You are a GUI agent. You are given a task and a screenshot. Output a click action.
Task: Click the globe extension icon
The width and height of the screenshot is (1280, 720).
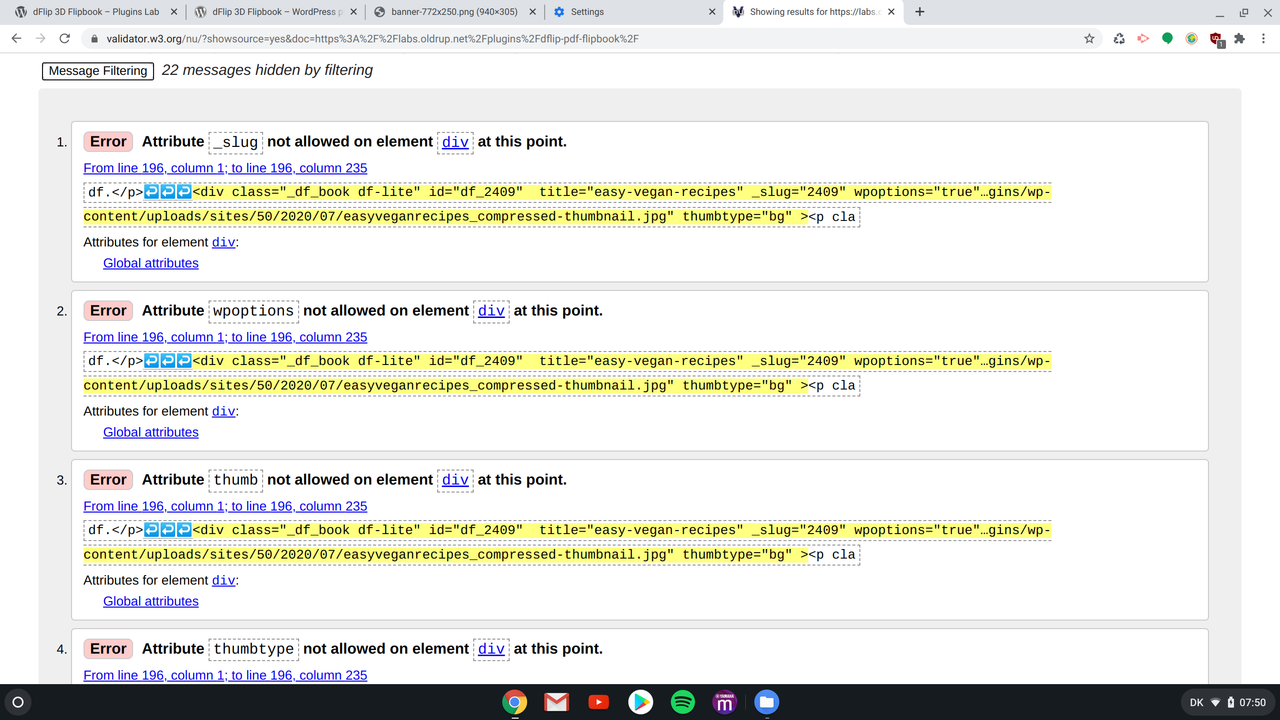(x=1190, y=38)
